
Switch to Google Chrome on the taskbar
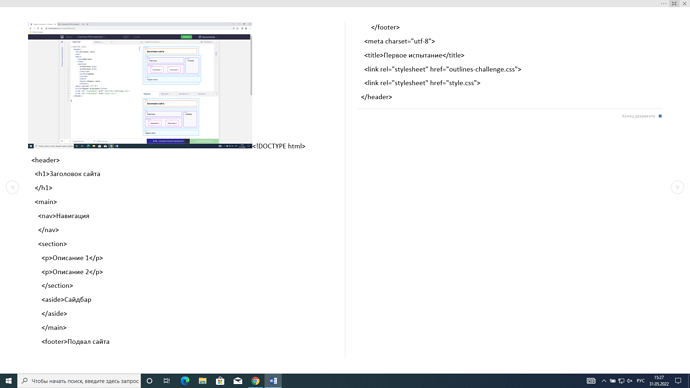coord(255,381)
